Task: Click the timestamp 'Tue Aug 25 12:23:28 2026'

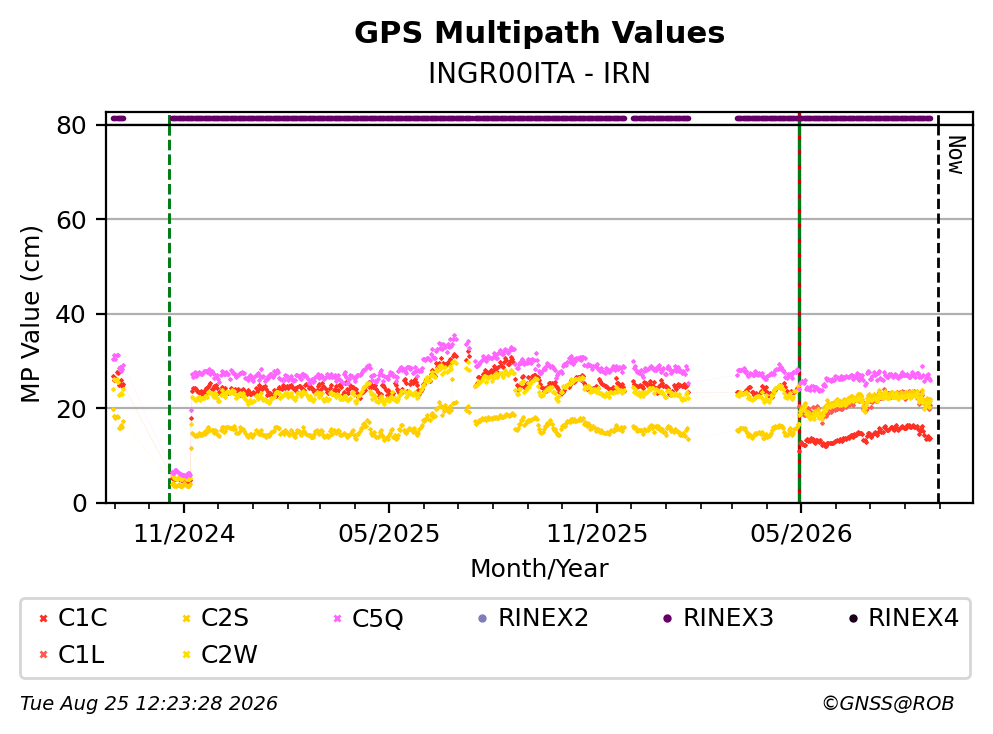Action: pos(149,704)
